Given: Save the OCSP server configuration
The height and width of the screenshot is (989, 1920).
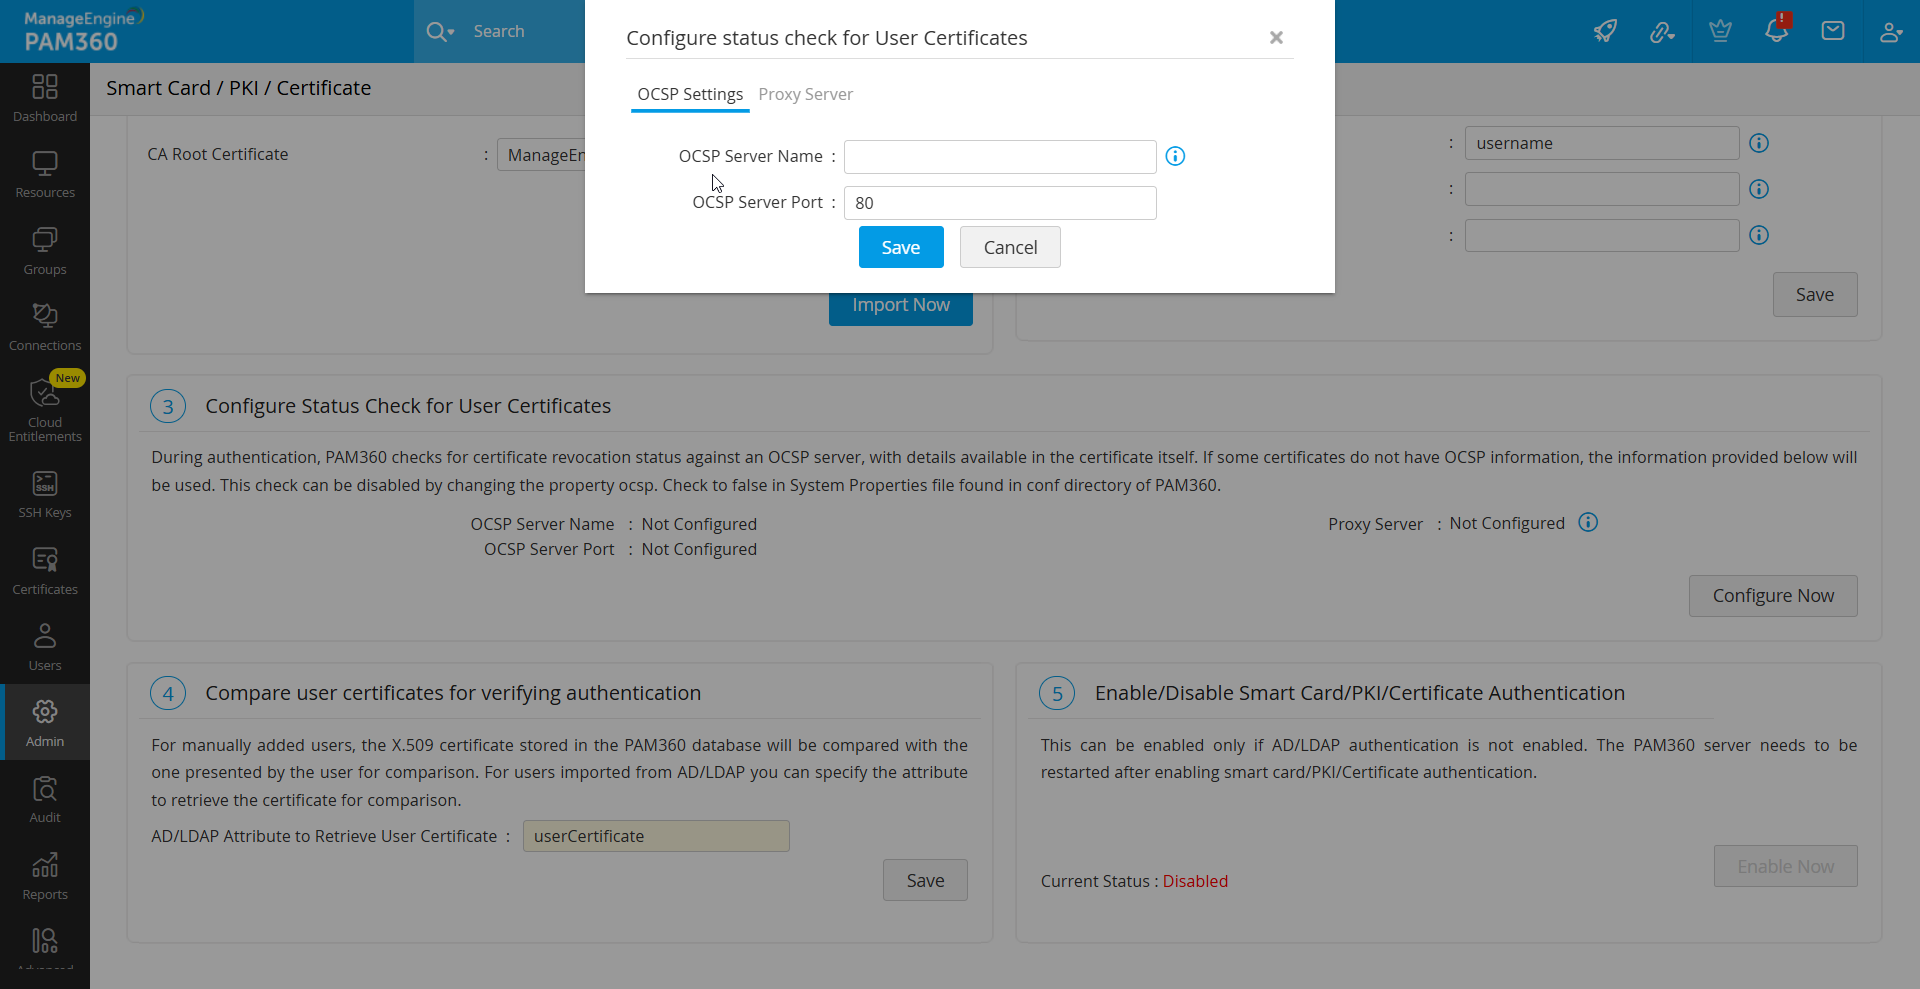Looking at the screenshot, I should point(900,246).
